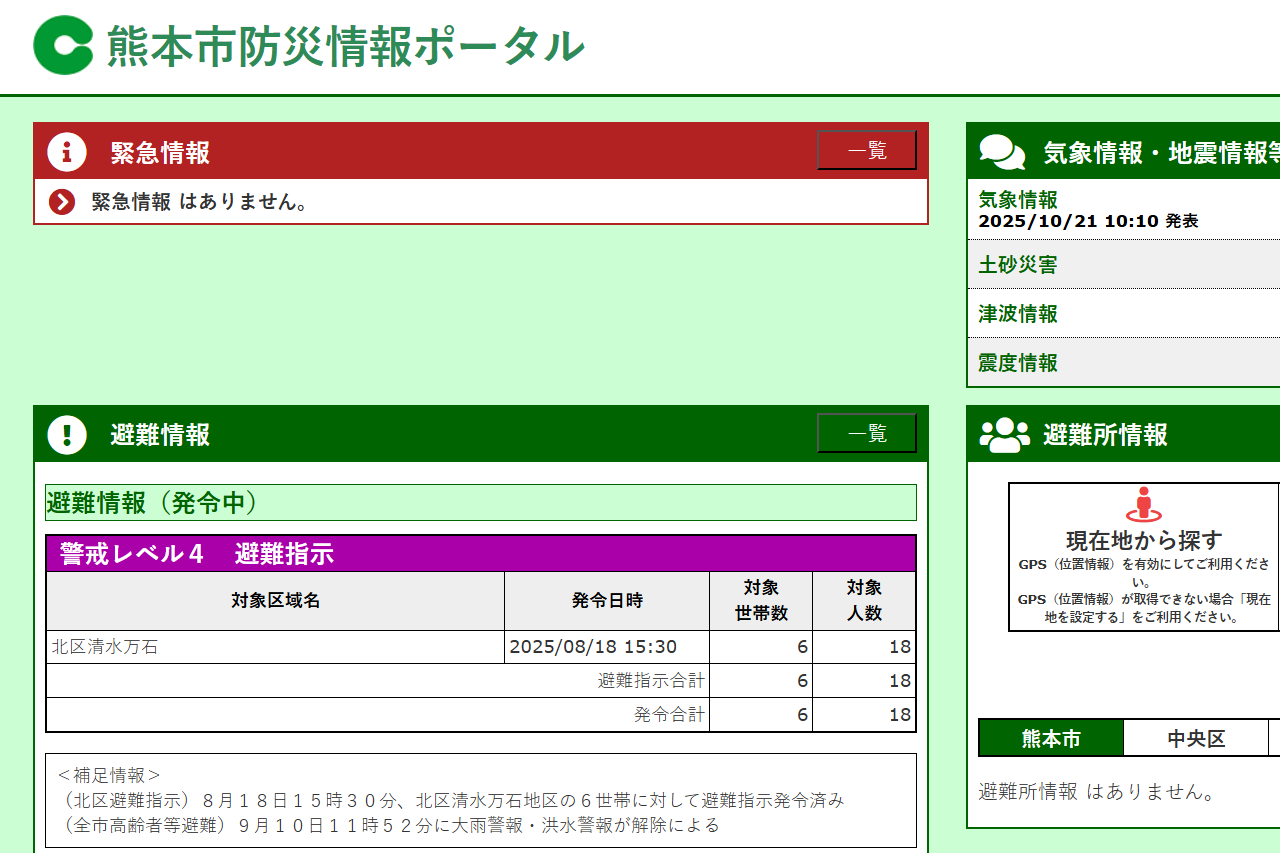Viewport: 1280px width, 853px height.
Task: Click the 避難情報（発令中） heading bar
Action: click(480, 503)
